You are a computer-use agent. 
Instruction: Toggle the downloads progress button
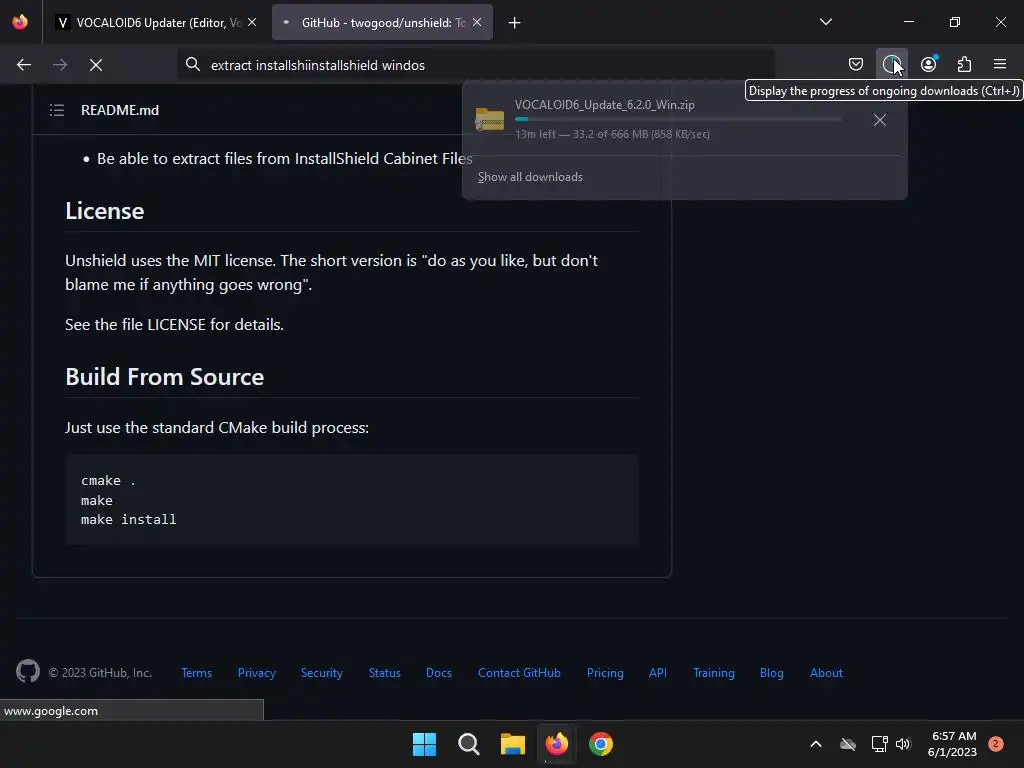click(891, 64)
